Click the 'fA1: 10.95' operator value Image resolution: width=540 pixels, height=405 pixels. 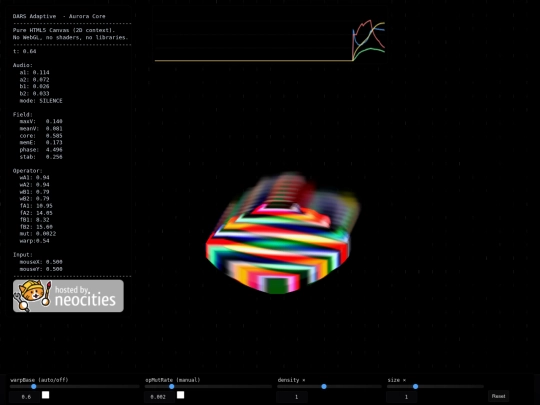click(x=36, y=206)
